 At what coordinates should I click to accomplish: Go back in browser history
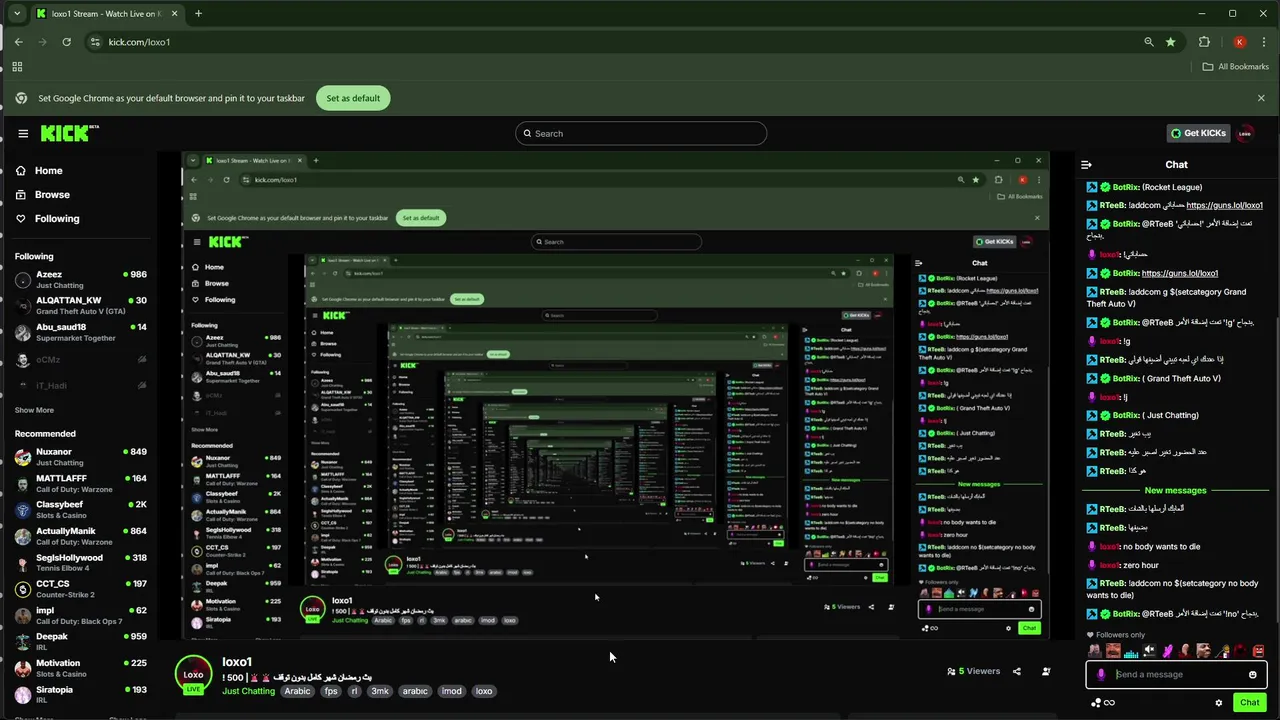[18, 42]
